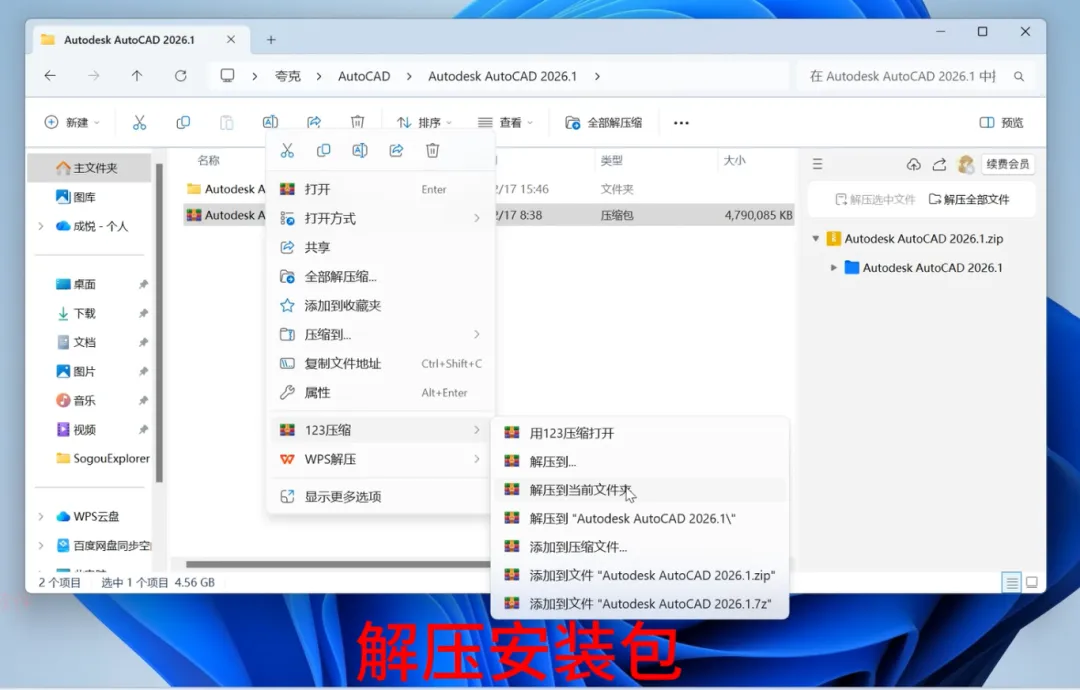The image size is (1080, 690).
Task: Select 打开 in the context menu
Action: (380, 189)
